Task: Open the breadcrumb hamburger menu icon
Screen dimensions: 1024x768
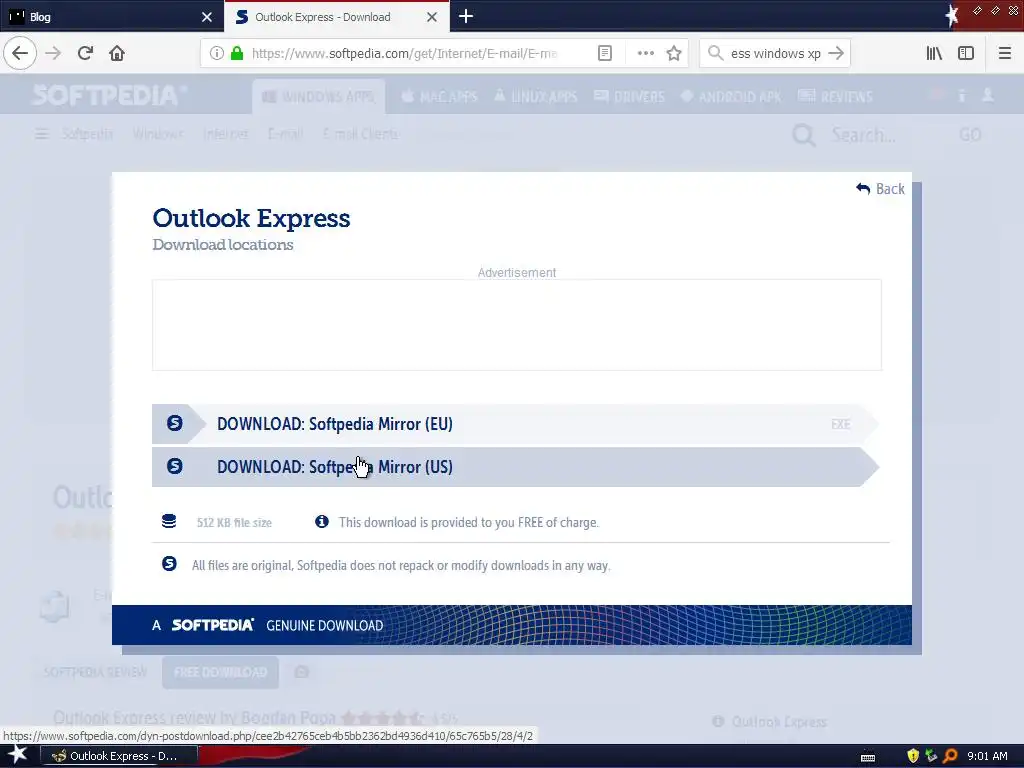Action: pos(42,134)
